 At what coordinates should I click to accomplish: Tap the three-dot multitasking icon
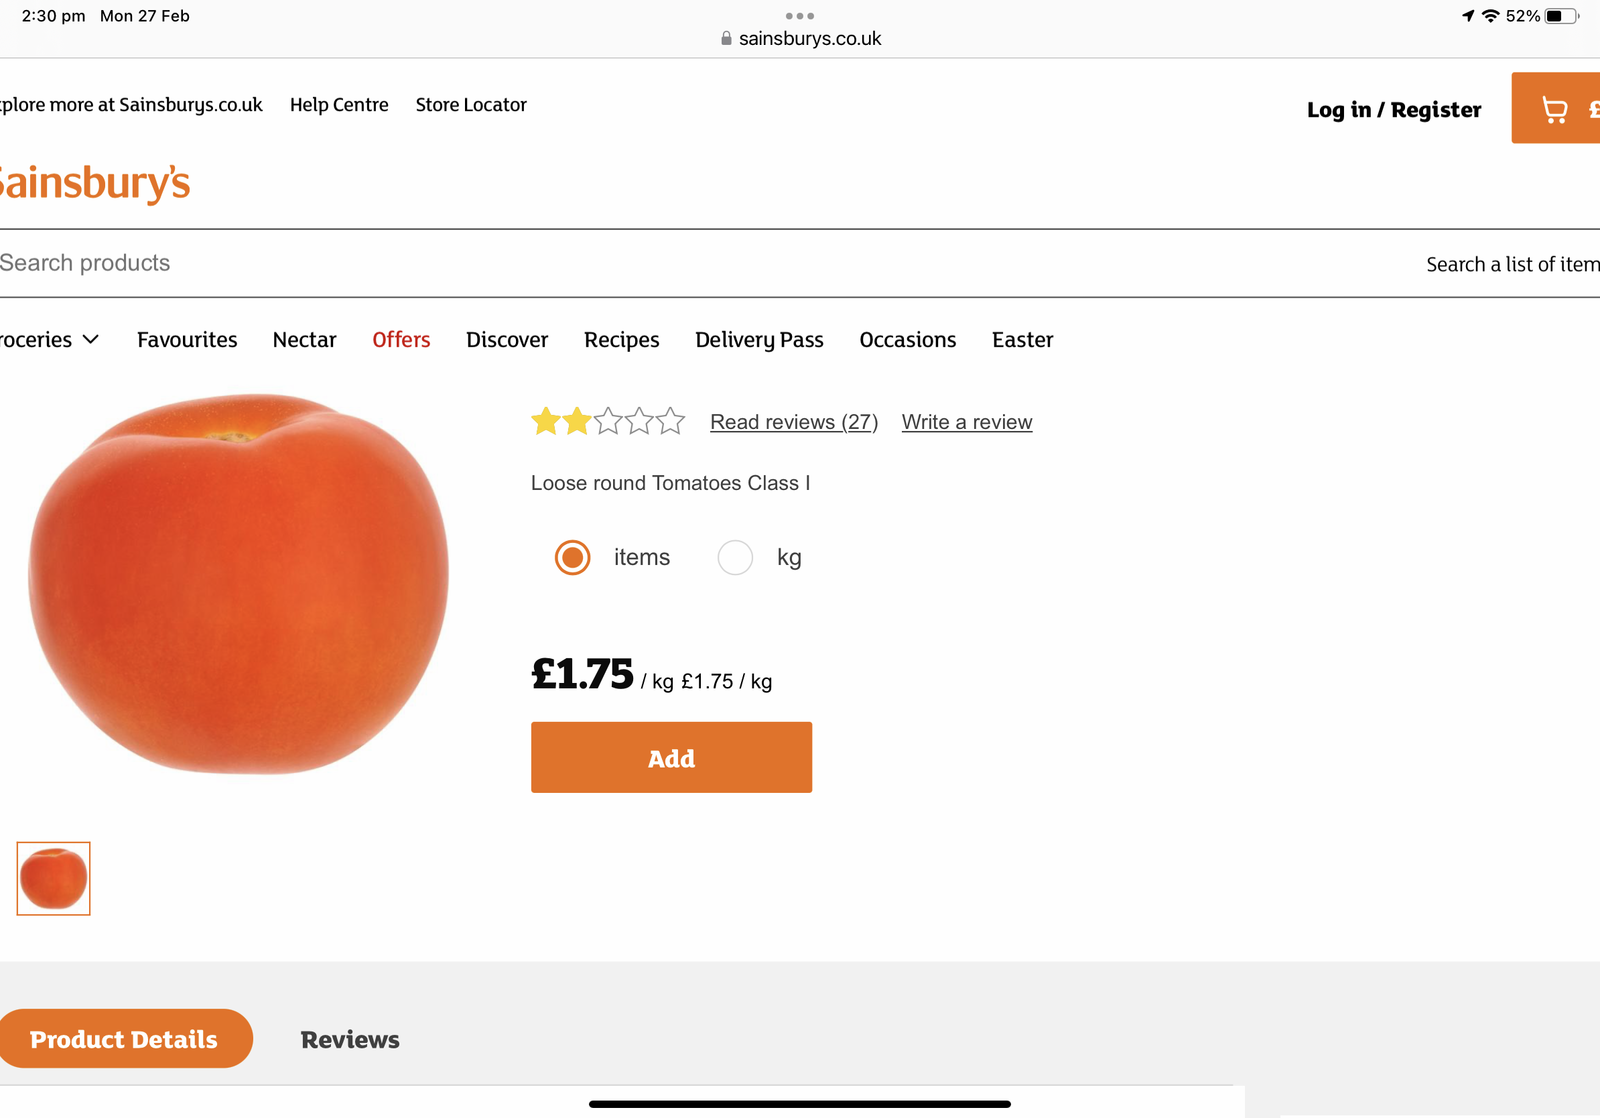click(800, 16)
